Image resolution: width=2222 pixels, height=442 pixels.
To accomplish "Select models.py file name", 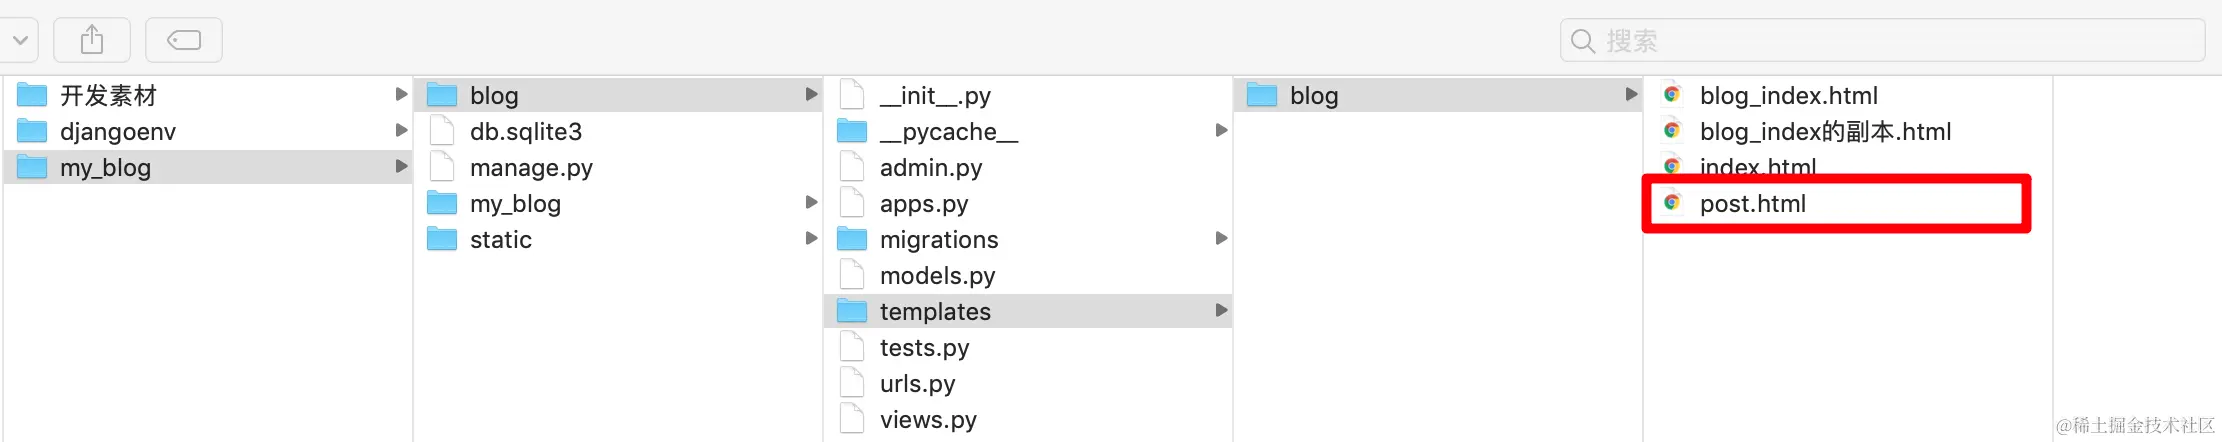I will tap(938, 275).
